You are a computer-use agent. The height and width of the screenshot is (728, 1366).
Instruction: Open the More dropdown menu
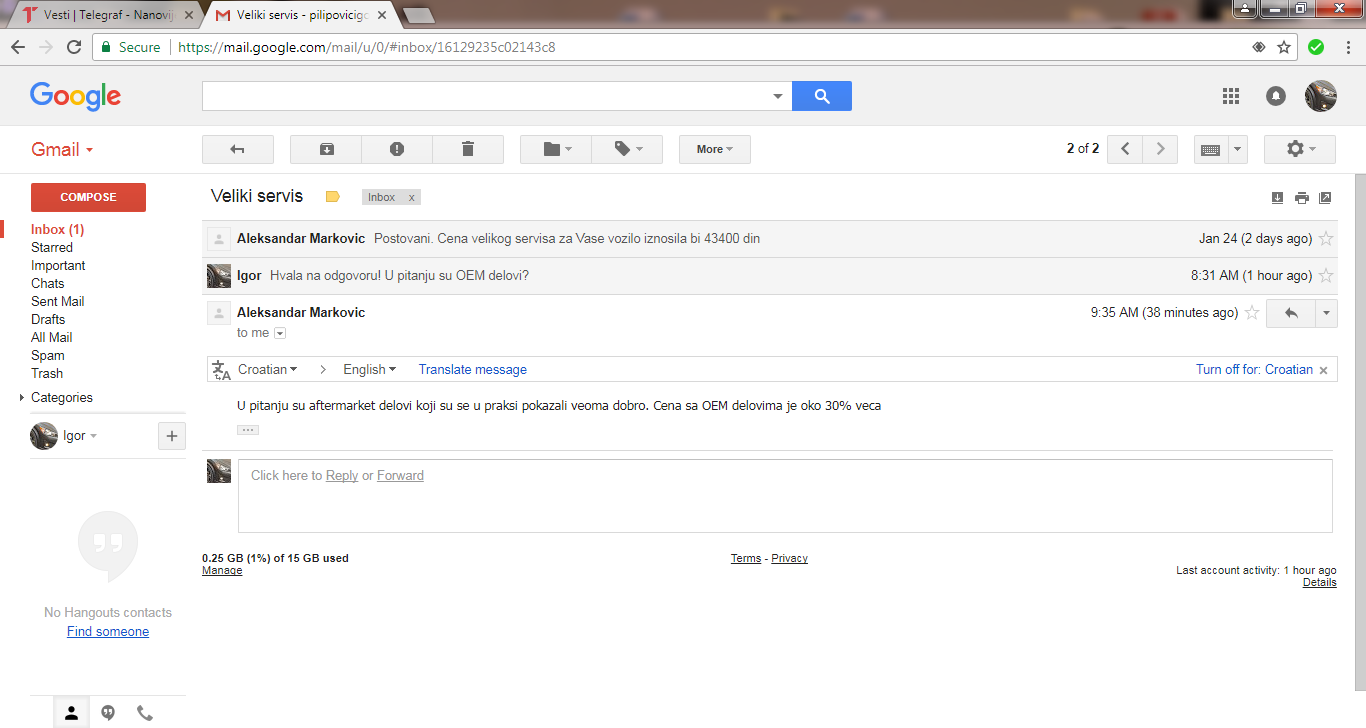(715, 149)
